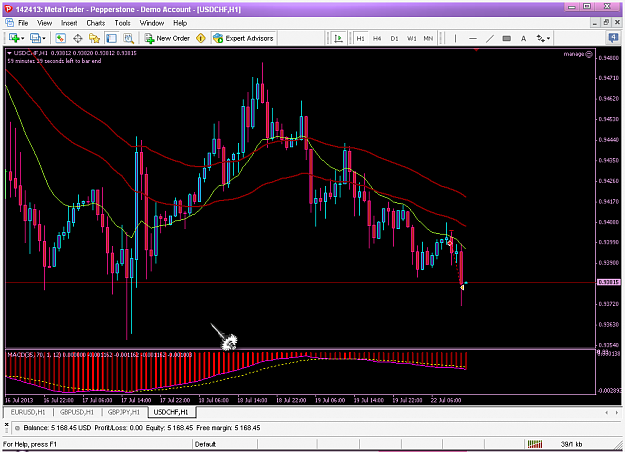Toggle the chart auto-scroll icon

pos(338,38)
